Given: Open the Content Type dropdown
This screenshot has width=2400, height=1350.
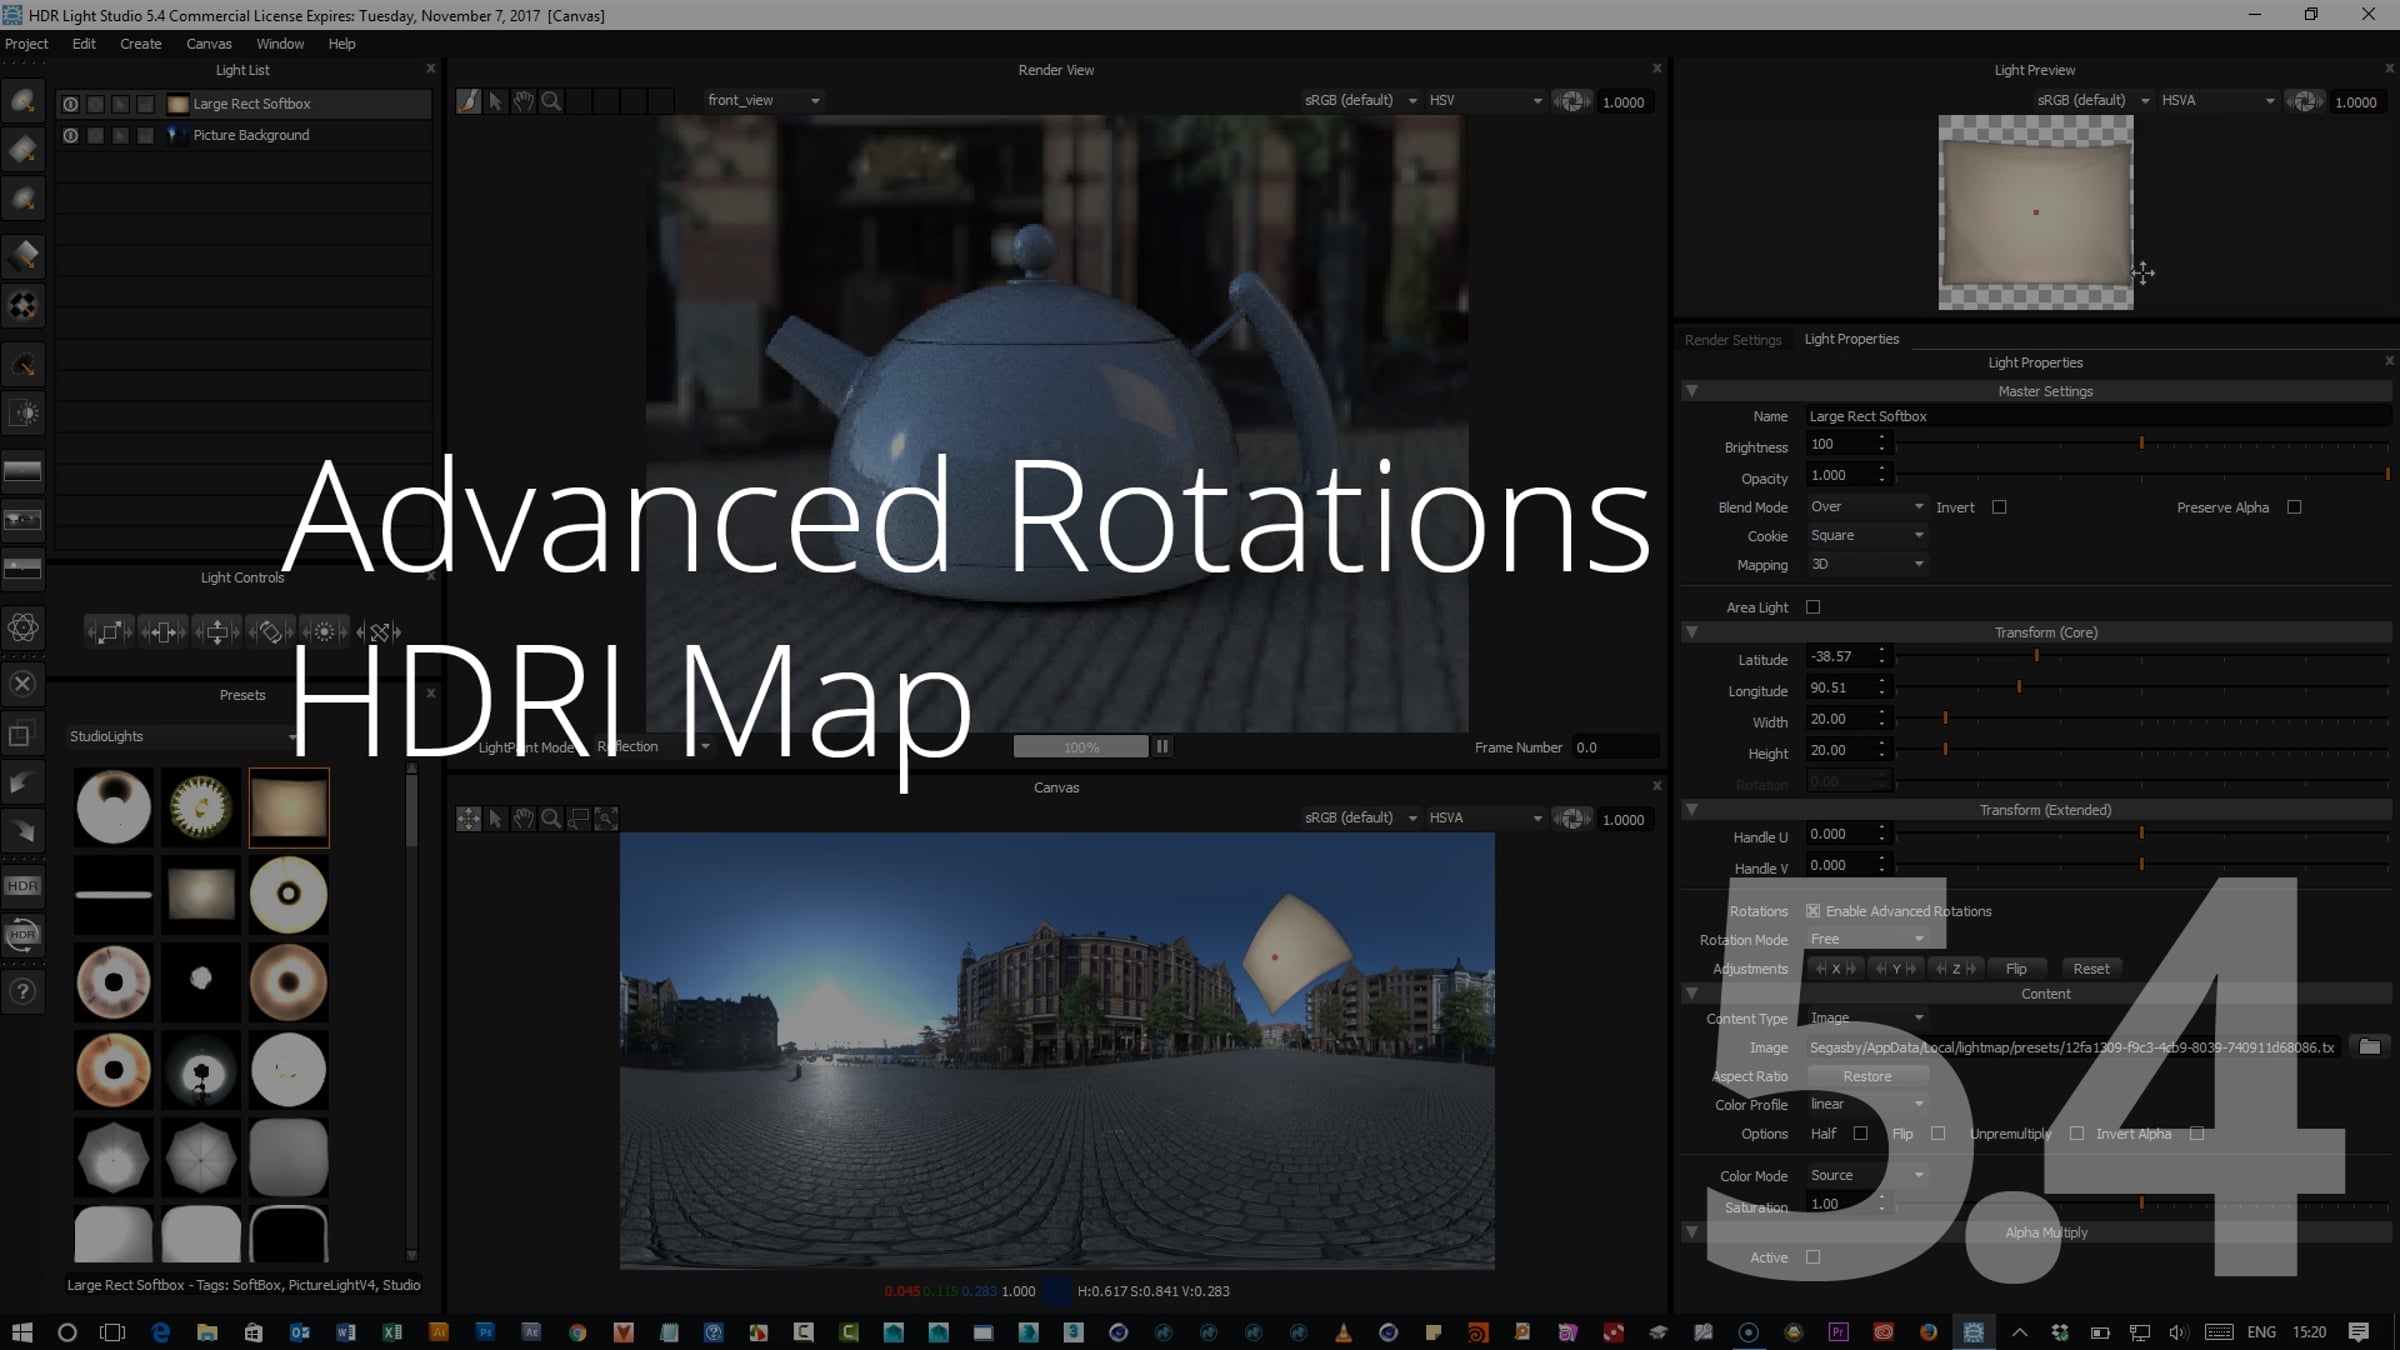Looking at the screenshot, I should coord(1867,1018).
